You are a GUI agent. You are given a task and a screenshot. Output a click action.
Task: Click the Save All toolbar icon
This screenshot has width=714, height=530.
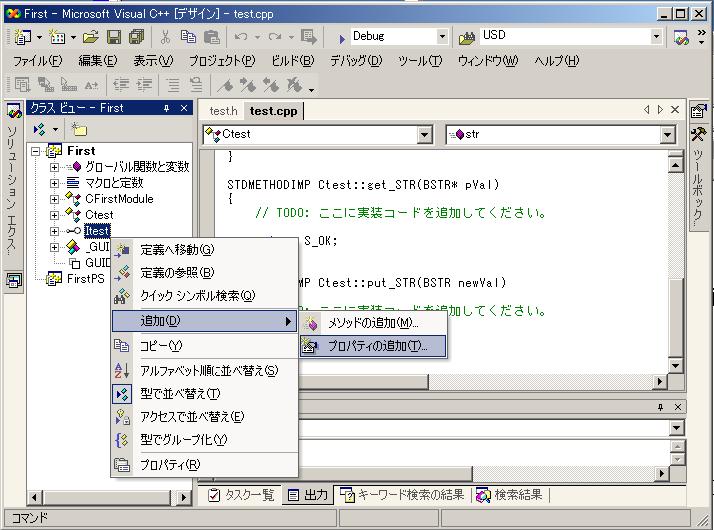point(137,37)
